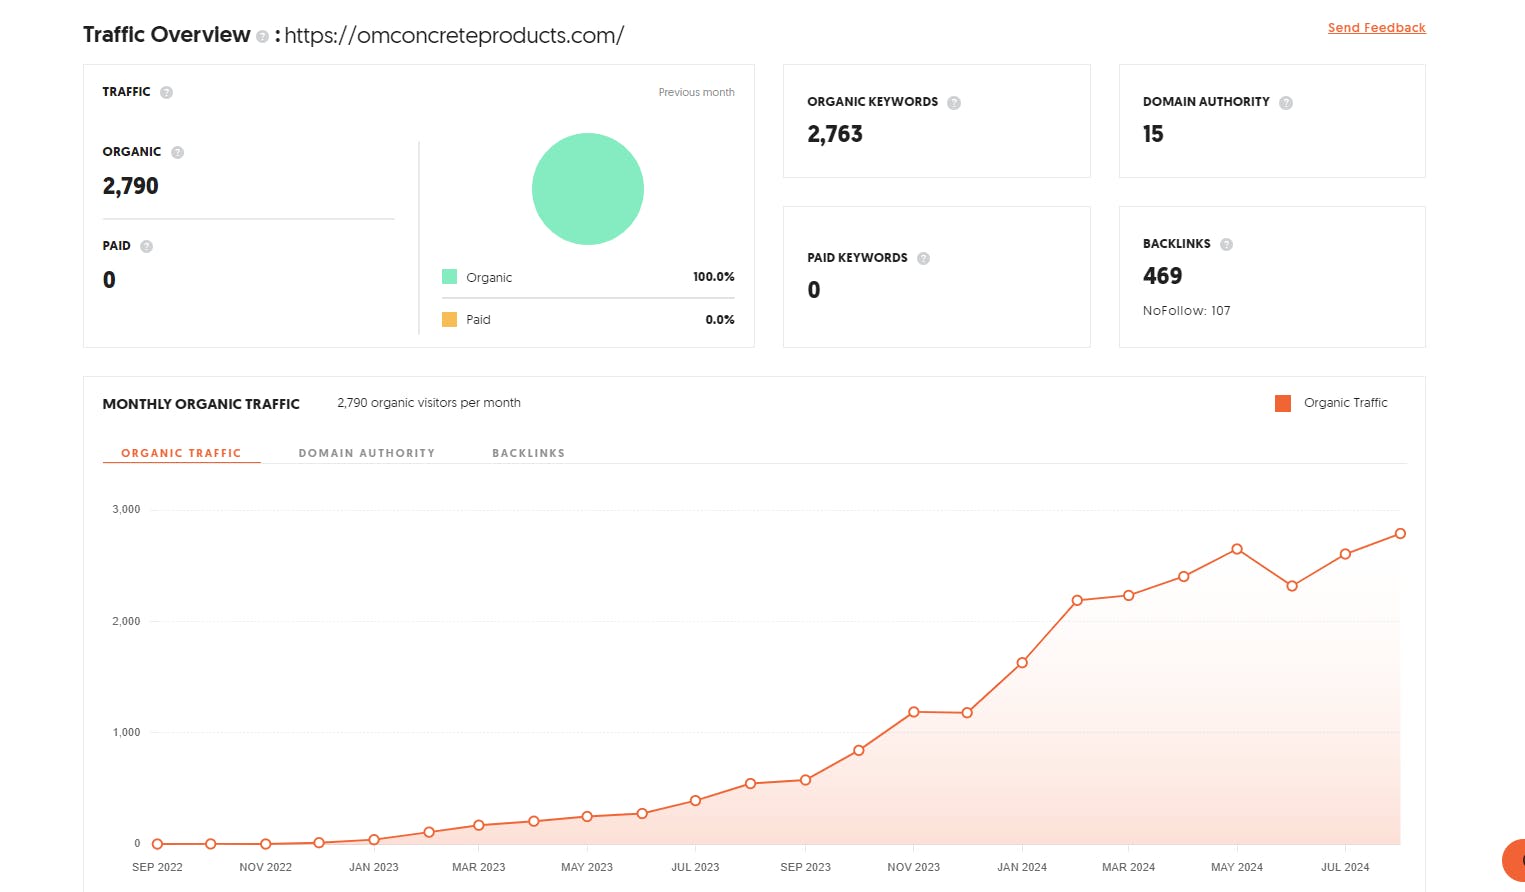The height and width of the screenshot is (892, 1525).
Task: Open the Send Feedback link
Action: [x=1376, y=28]
